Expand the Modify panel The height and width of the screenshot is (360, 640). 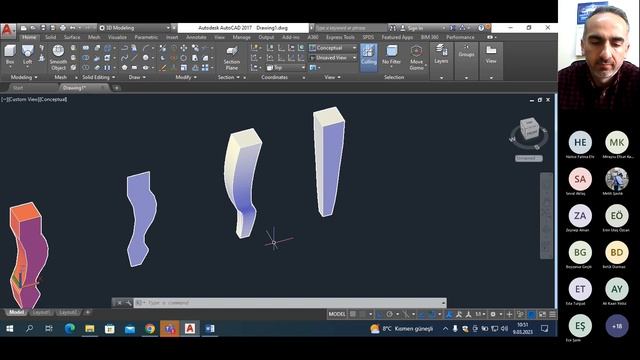186,77
